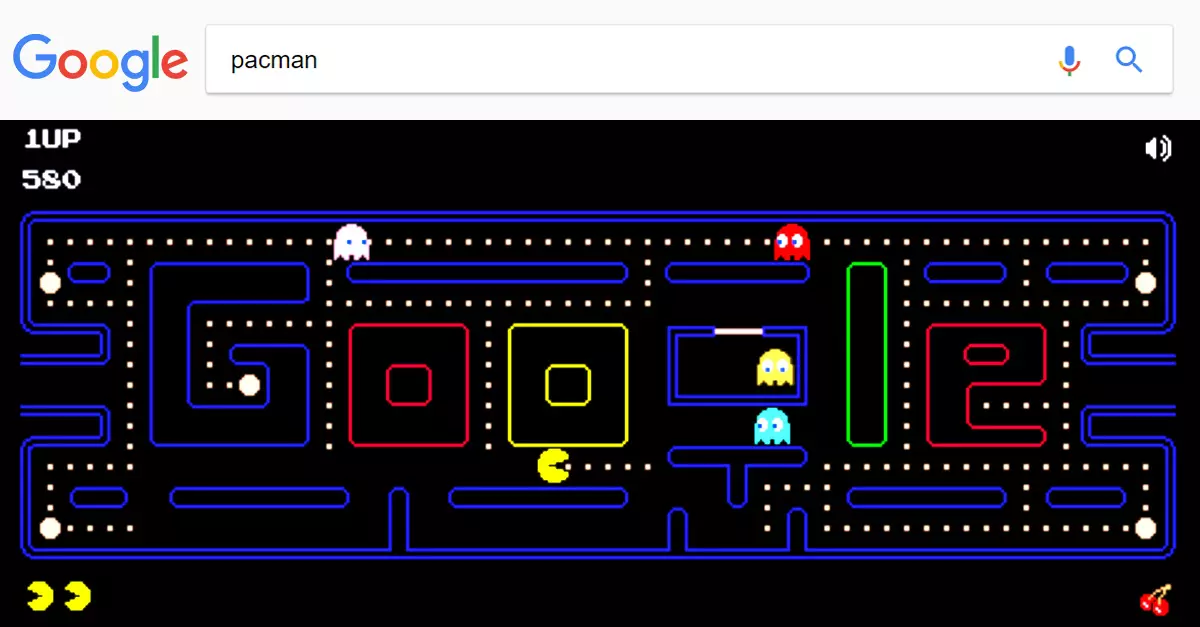
Task: Click the top-left power pellet
Action: [50, 283]
